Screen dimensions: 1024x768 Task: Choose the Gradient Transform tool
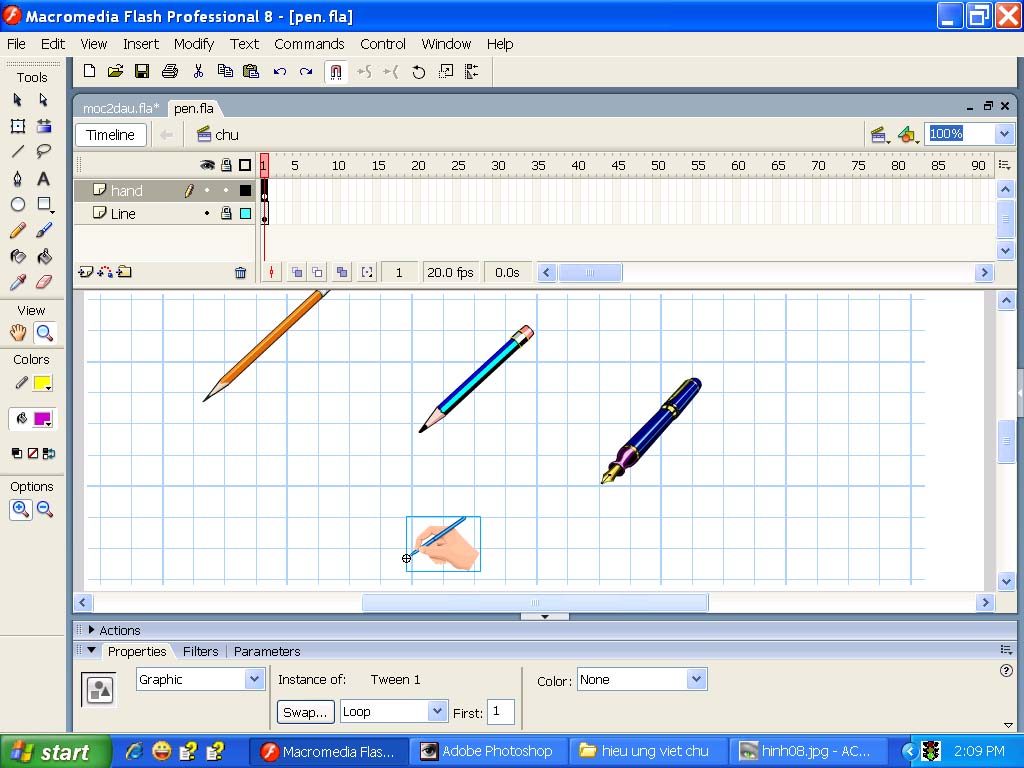pyautogui.click(x=44, y=126)
